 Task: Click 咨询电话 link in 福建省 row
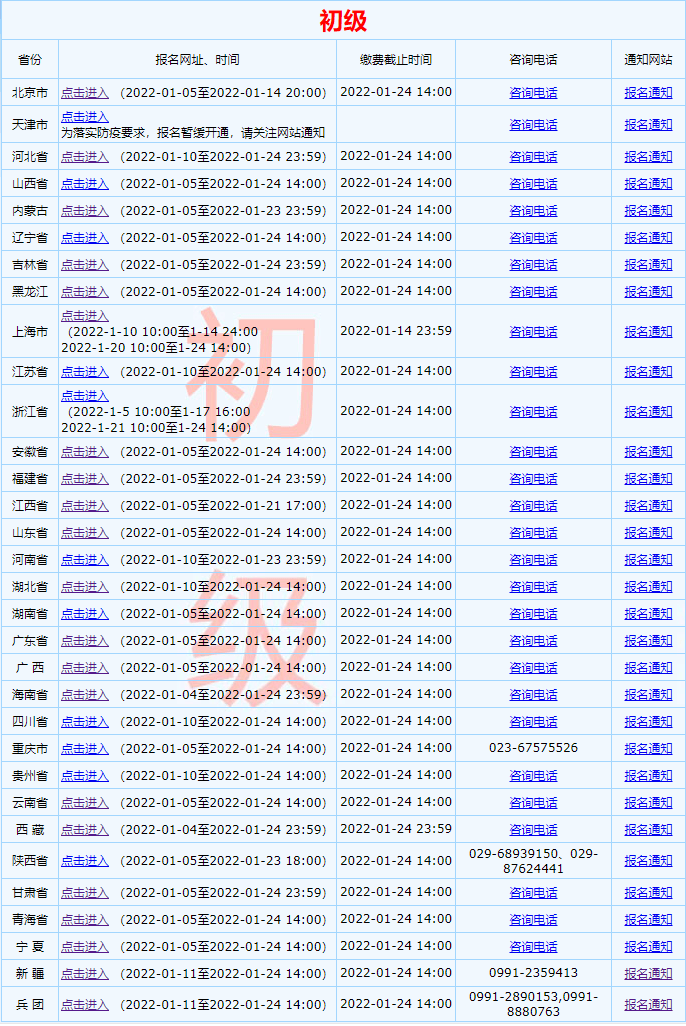pos(533,479)
